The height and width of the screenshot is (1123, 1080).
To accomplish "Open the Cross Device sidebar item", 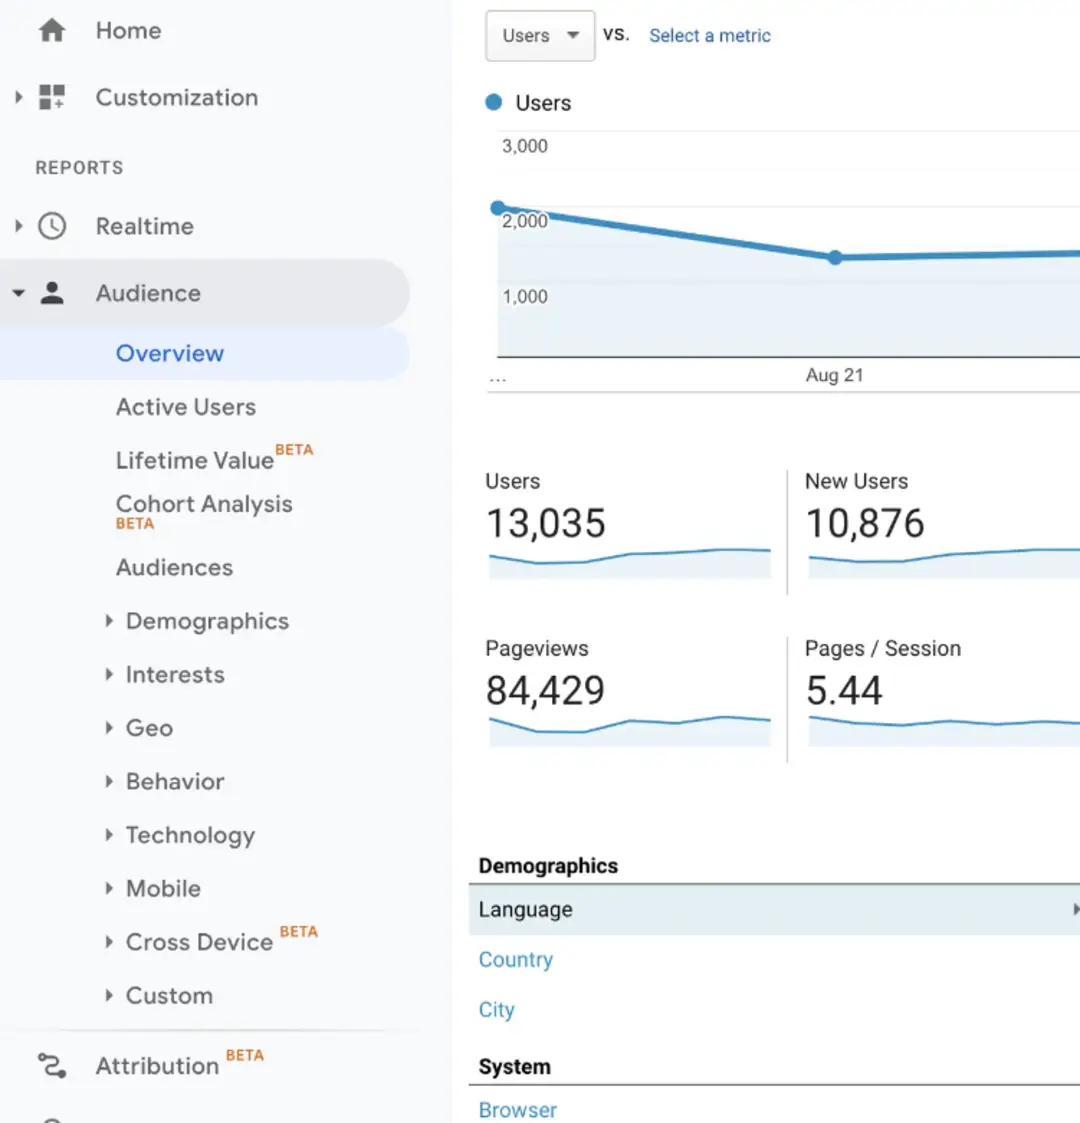I will pos(200,942).
